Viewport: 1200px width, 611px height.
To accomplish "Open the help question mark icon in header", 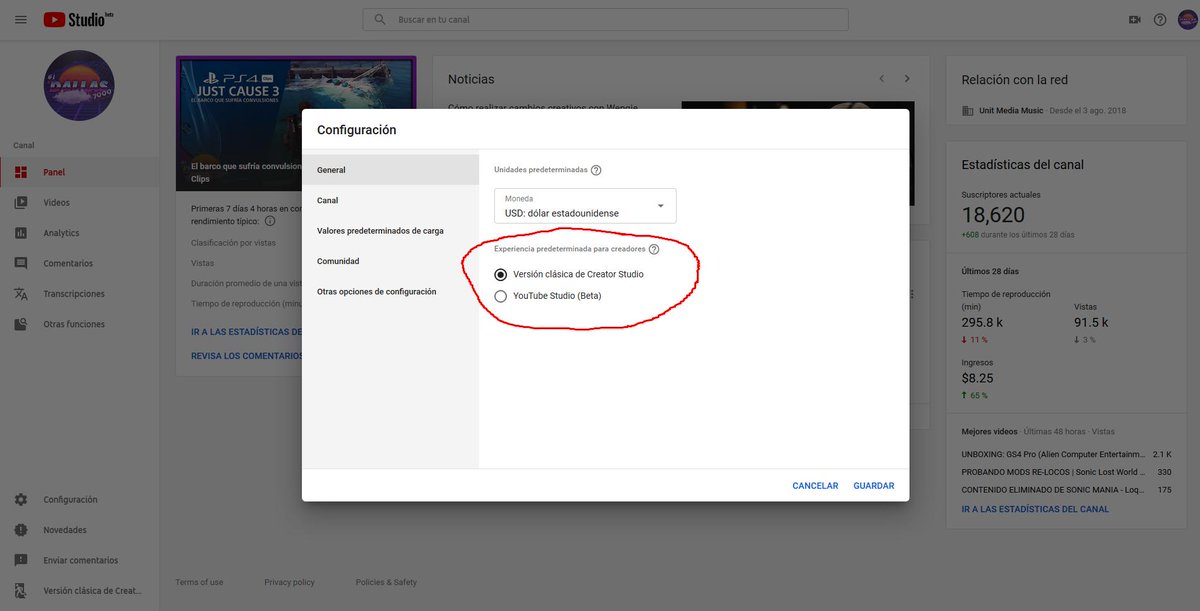I will pyautogui.click(x=1160, y=19).
